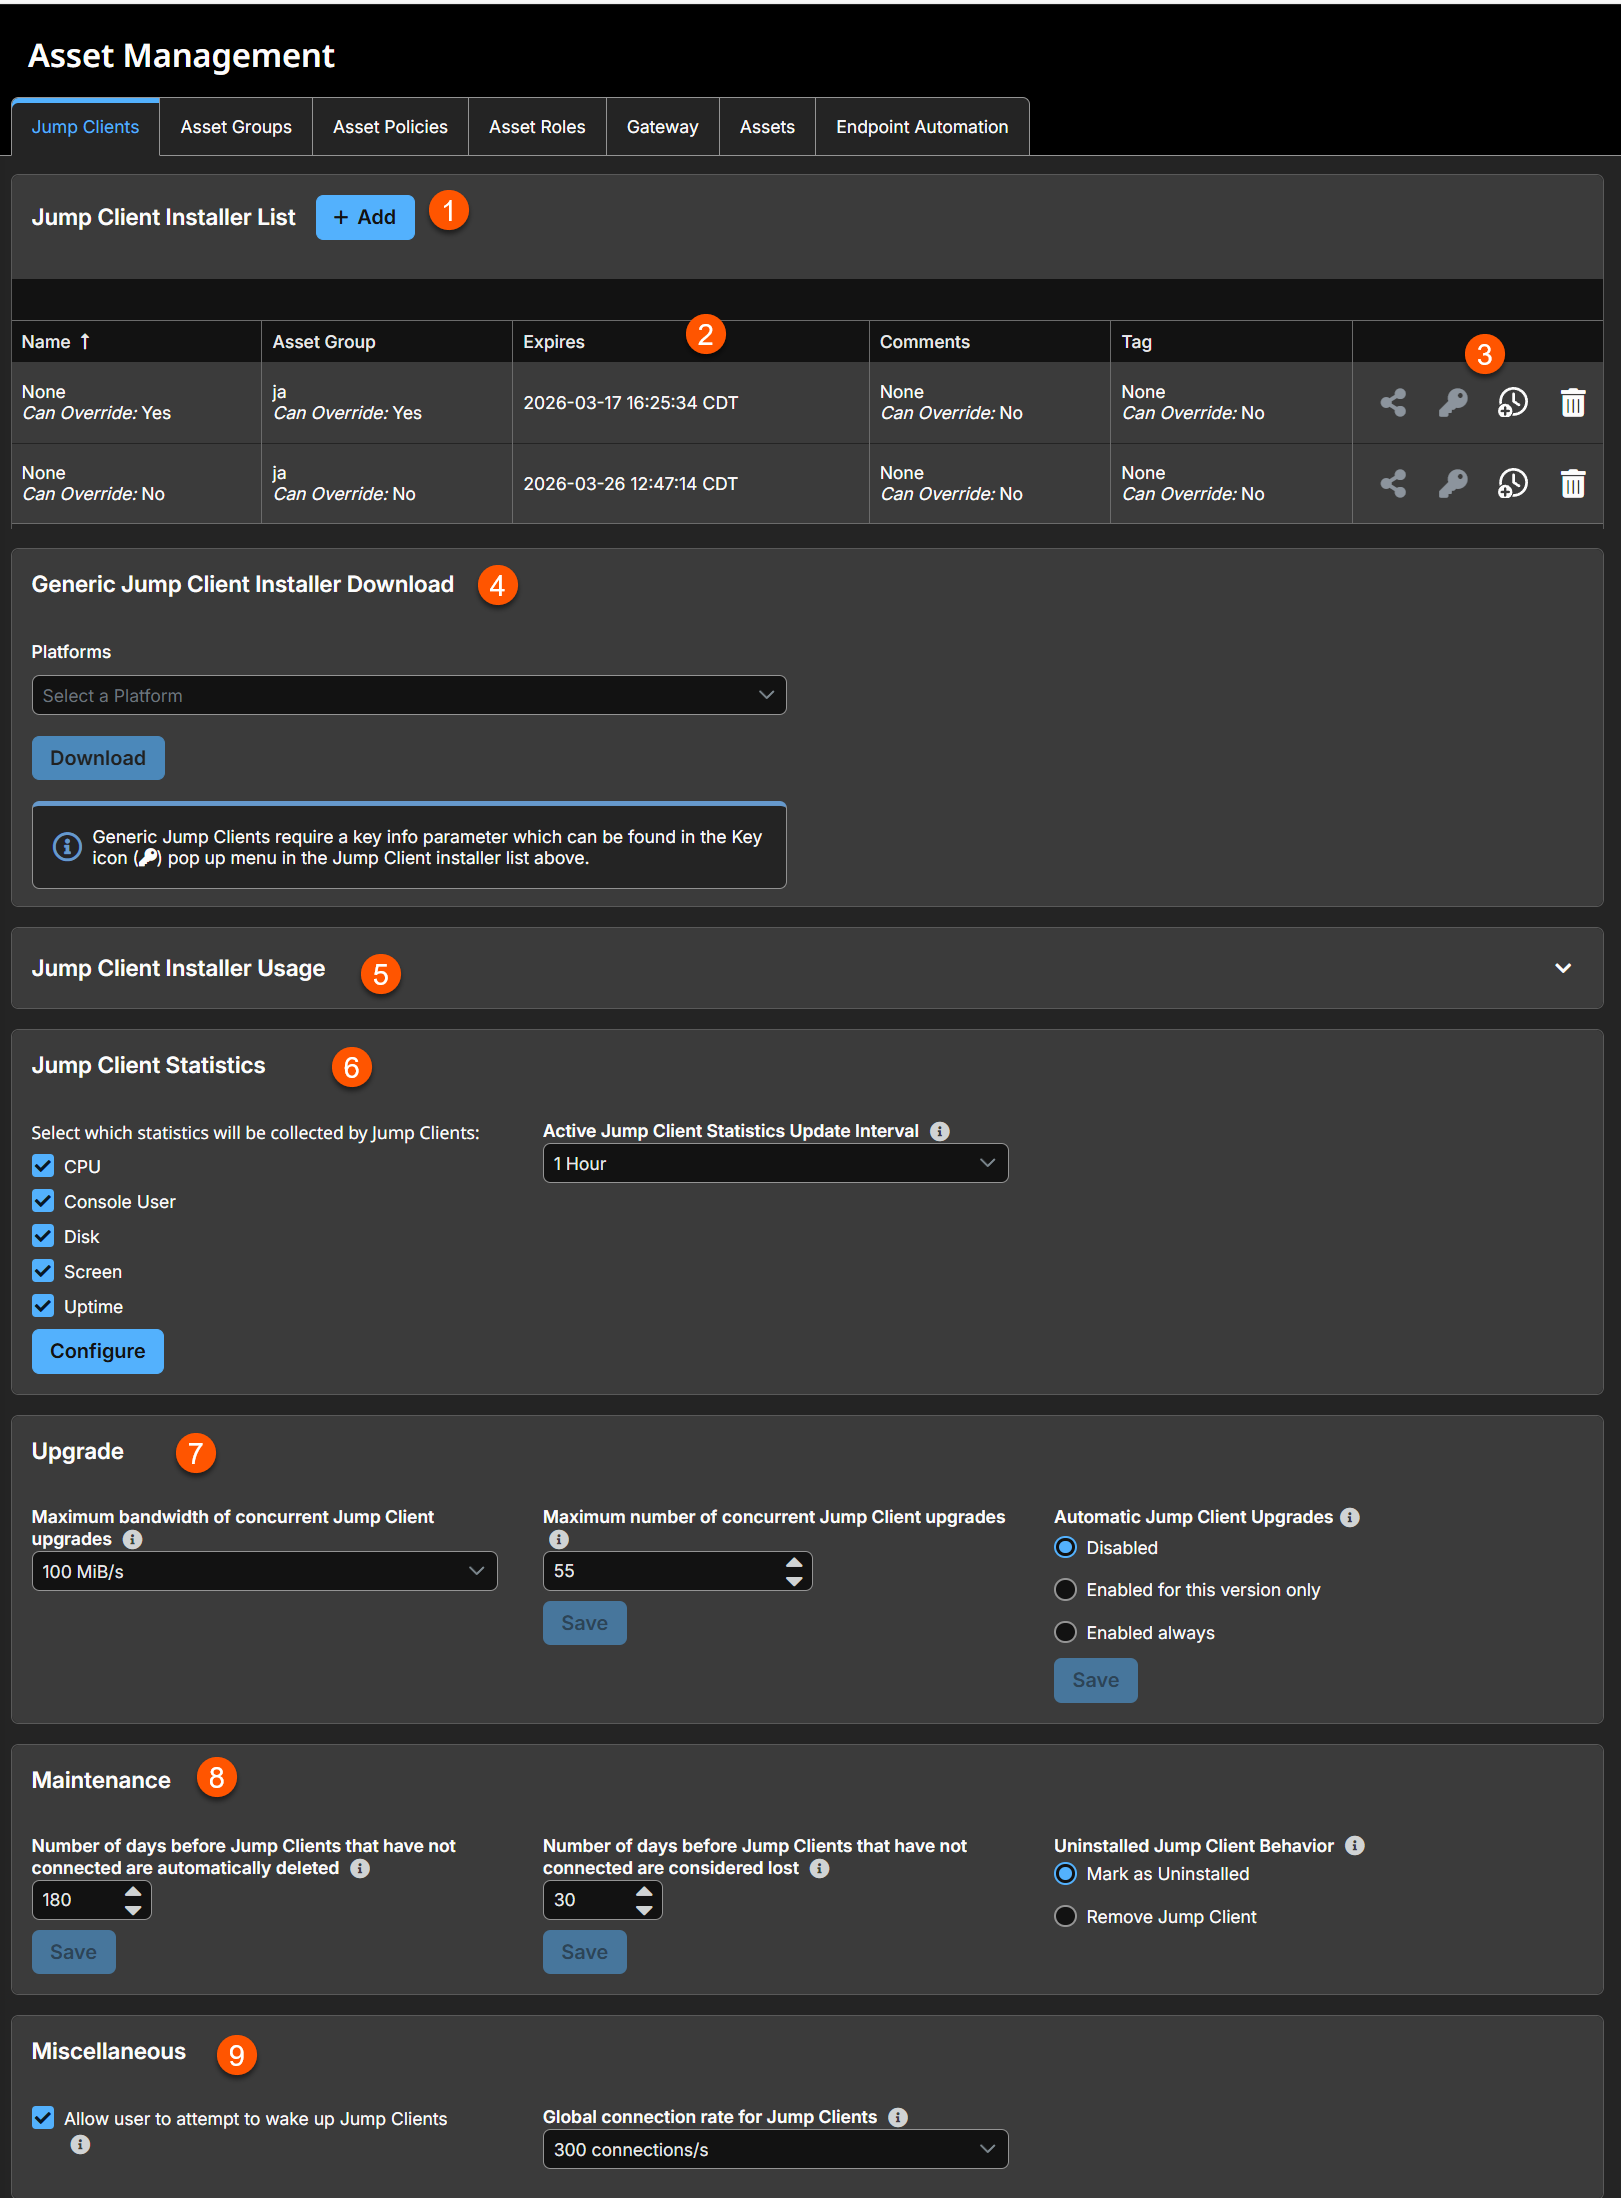Open the key info popup for the first installer
Image resolution: width=1621 pixels, height=2198 pixels.
tap(1453, 402)
